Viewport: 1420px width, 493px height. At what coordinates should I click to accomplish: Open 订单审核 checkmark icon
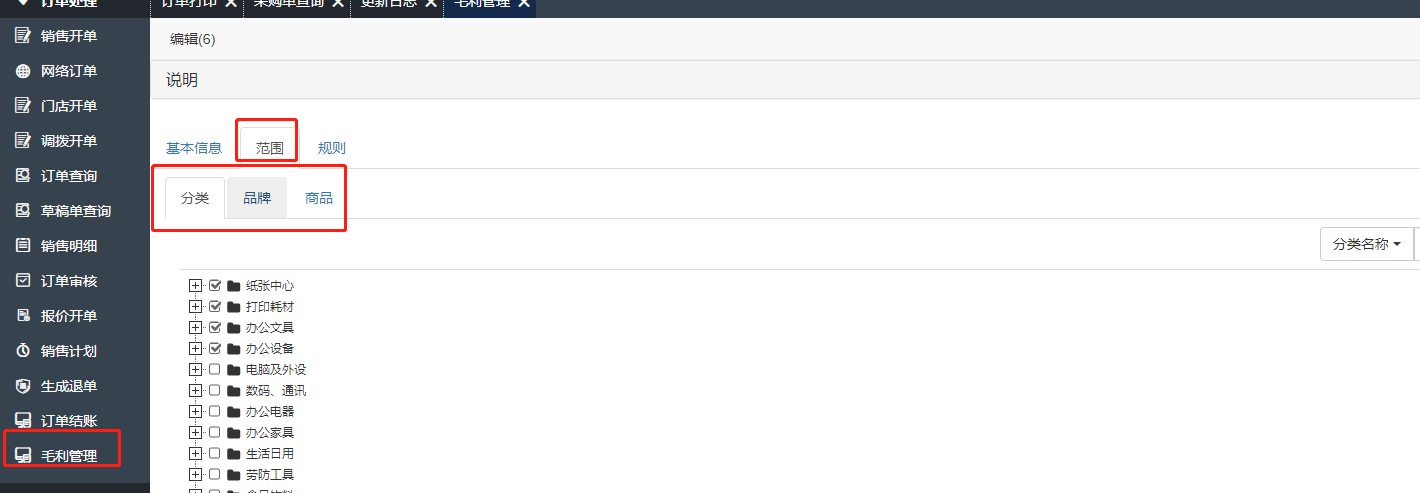click(x=23, y=281)
